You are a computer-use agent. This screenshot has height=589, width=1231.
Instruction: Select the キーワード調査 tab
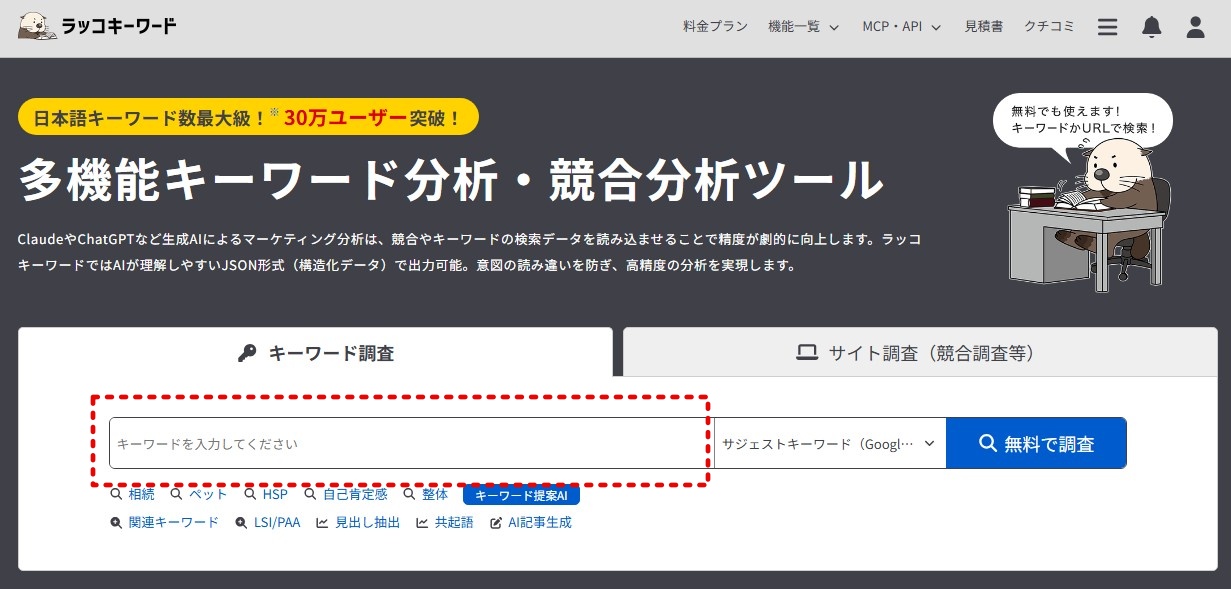click(x=315, y=353)
